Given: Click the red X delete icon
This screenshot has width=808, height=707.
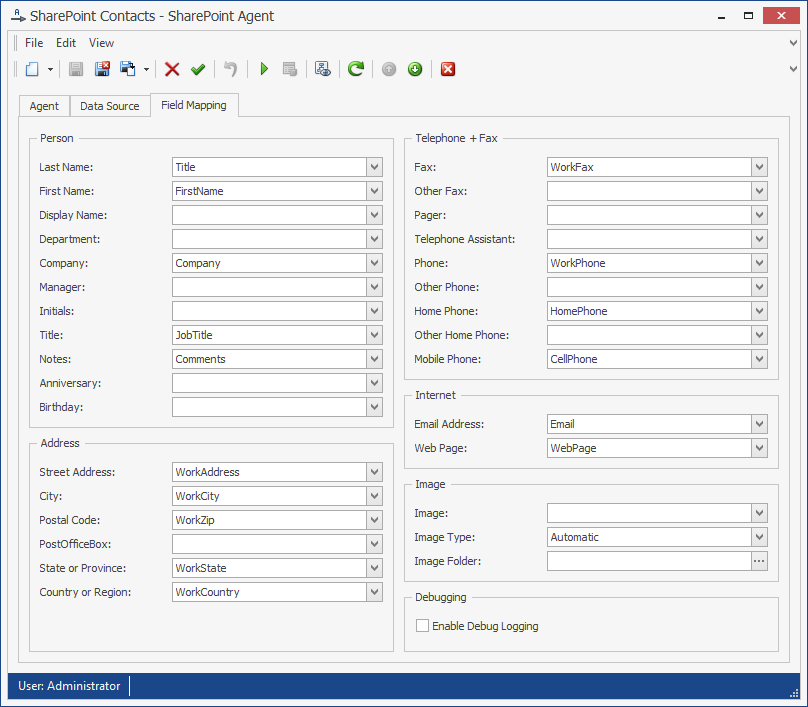Looking at the screenshot, I should click(172, 69).
